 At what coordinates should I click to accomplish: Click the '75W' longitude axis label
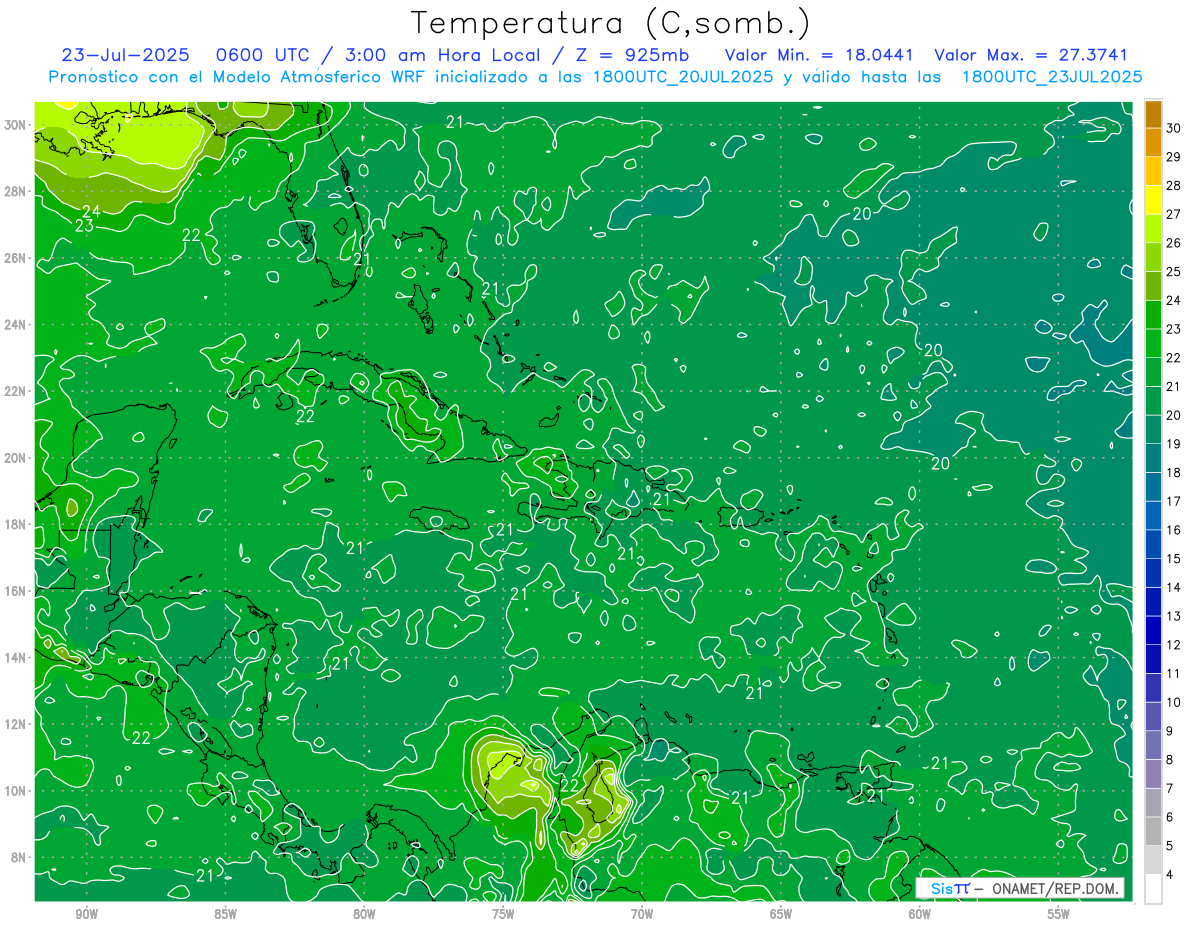pos(503,914)
